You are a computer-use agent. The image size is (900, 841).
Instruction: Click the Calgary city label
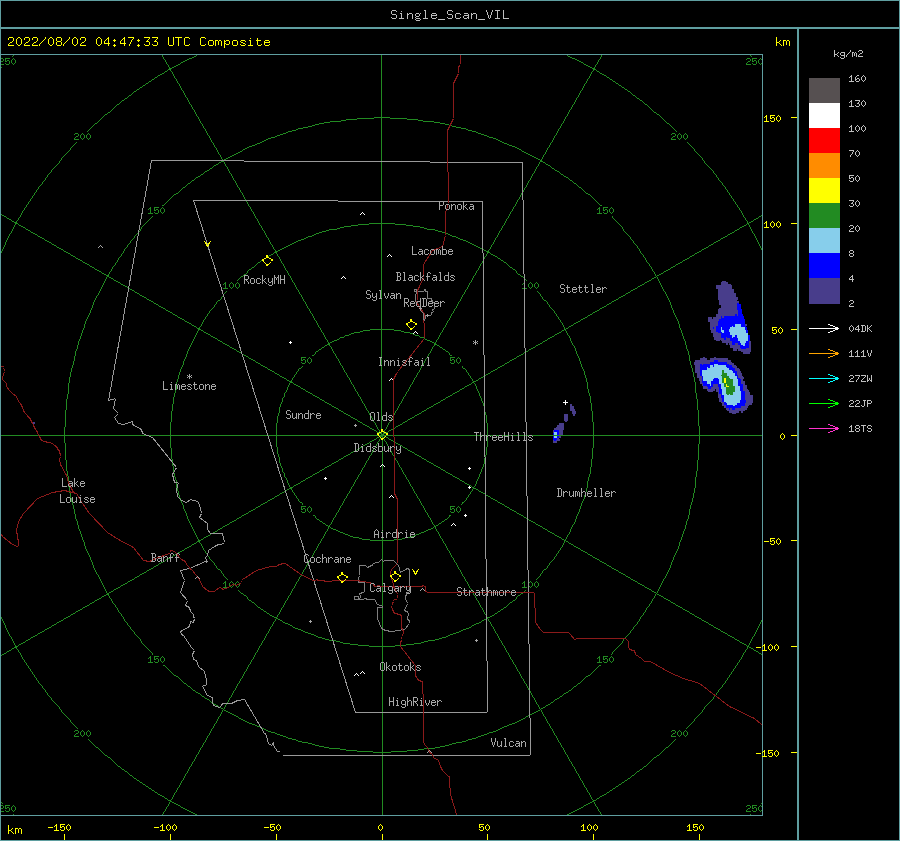click(390, 588)
